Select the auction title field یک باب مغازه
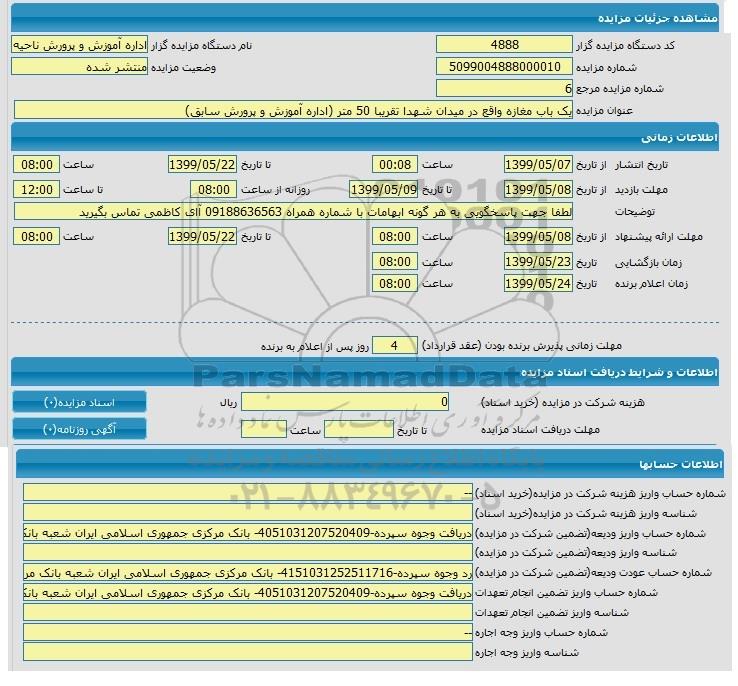Image resolution: width=738 pixels, height=686 pixels. 293,110
